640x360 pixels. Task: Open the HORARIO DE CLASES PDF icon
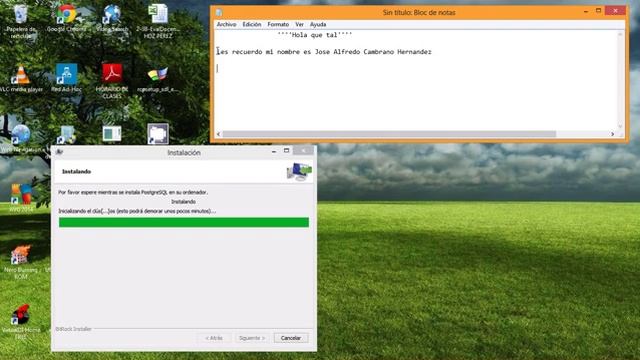pos(112,81)
